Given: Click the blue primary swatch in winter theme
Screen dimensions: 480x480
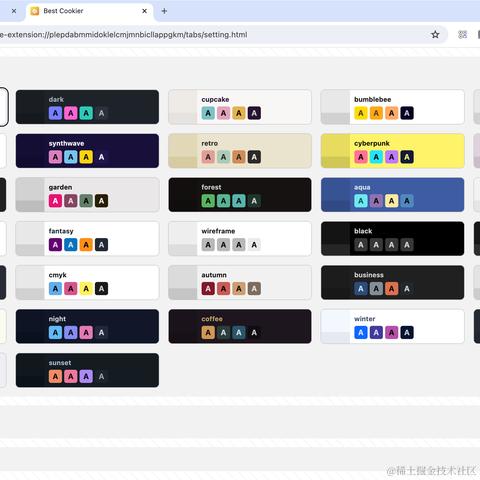Looking at the screenshot, I should tap(361, 333).
